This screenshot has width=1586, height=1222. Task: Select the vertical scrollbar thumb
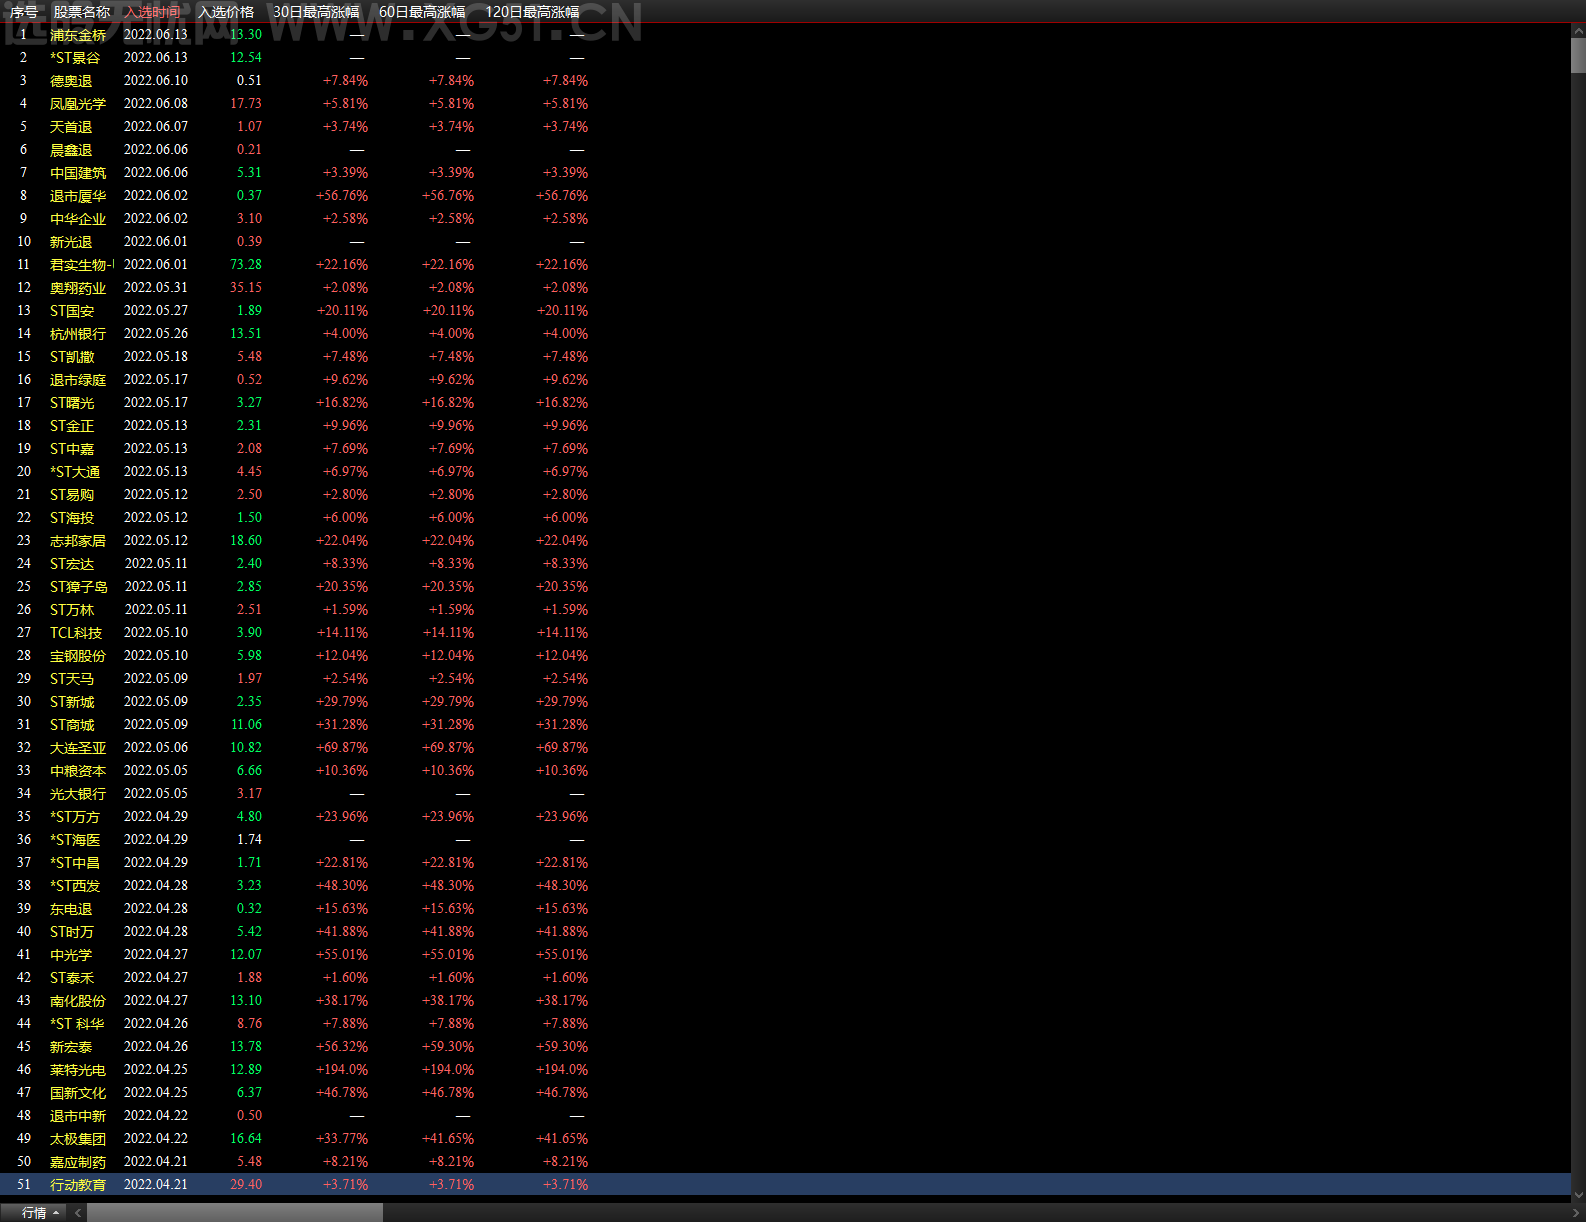click(1578, 55)
